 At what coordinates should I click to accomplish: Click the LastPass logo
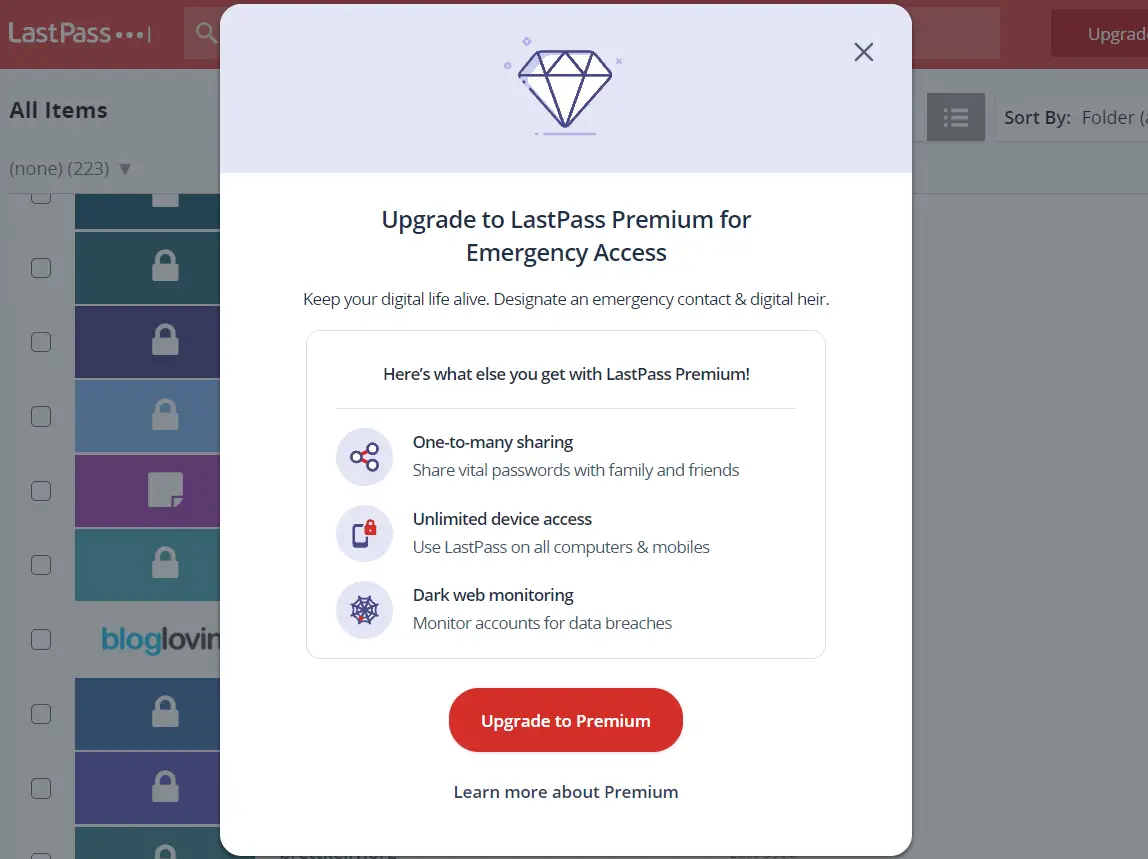click(79, 33)
